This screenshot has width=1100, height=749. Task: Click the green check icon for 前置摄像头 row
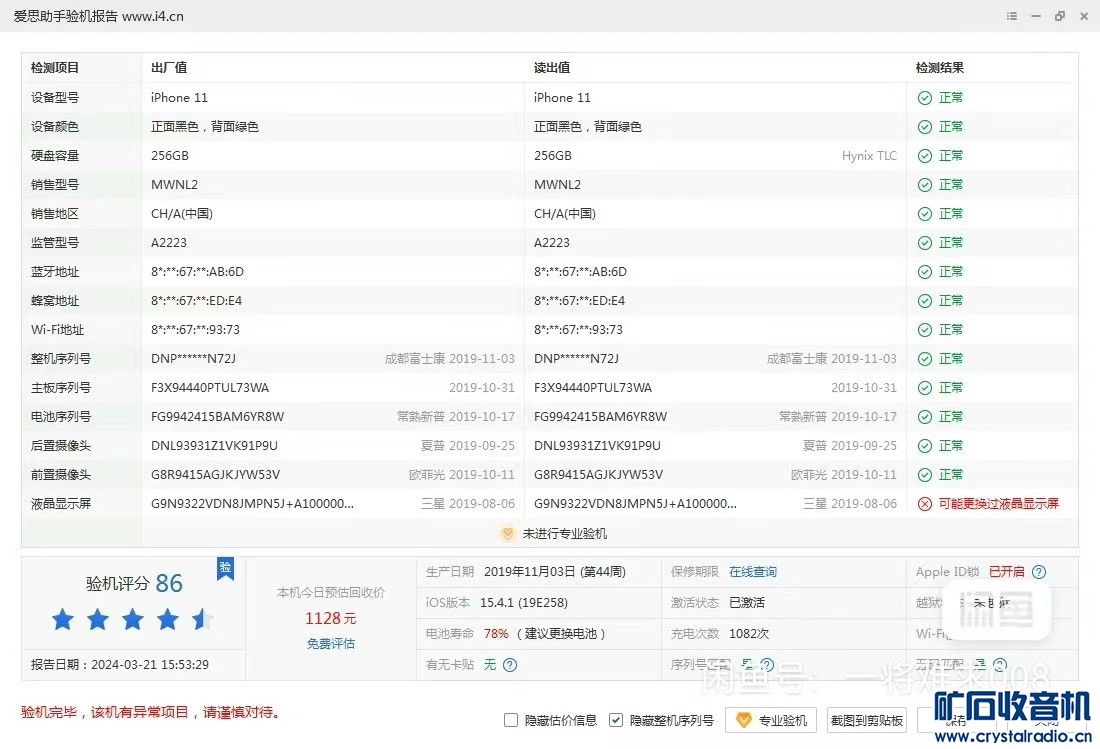(x=925, y=475)
